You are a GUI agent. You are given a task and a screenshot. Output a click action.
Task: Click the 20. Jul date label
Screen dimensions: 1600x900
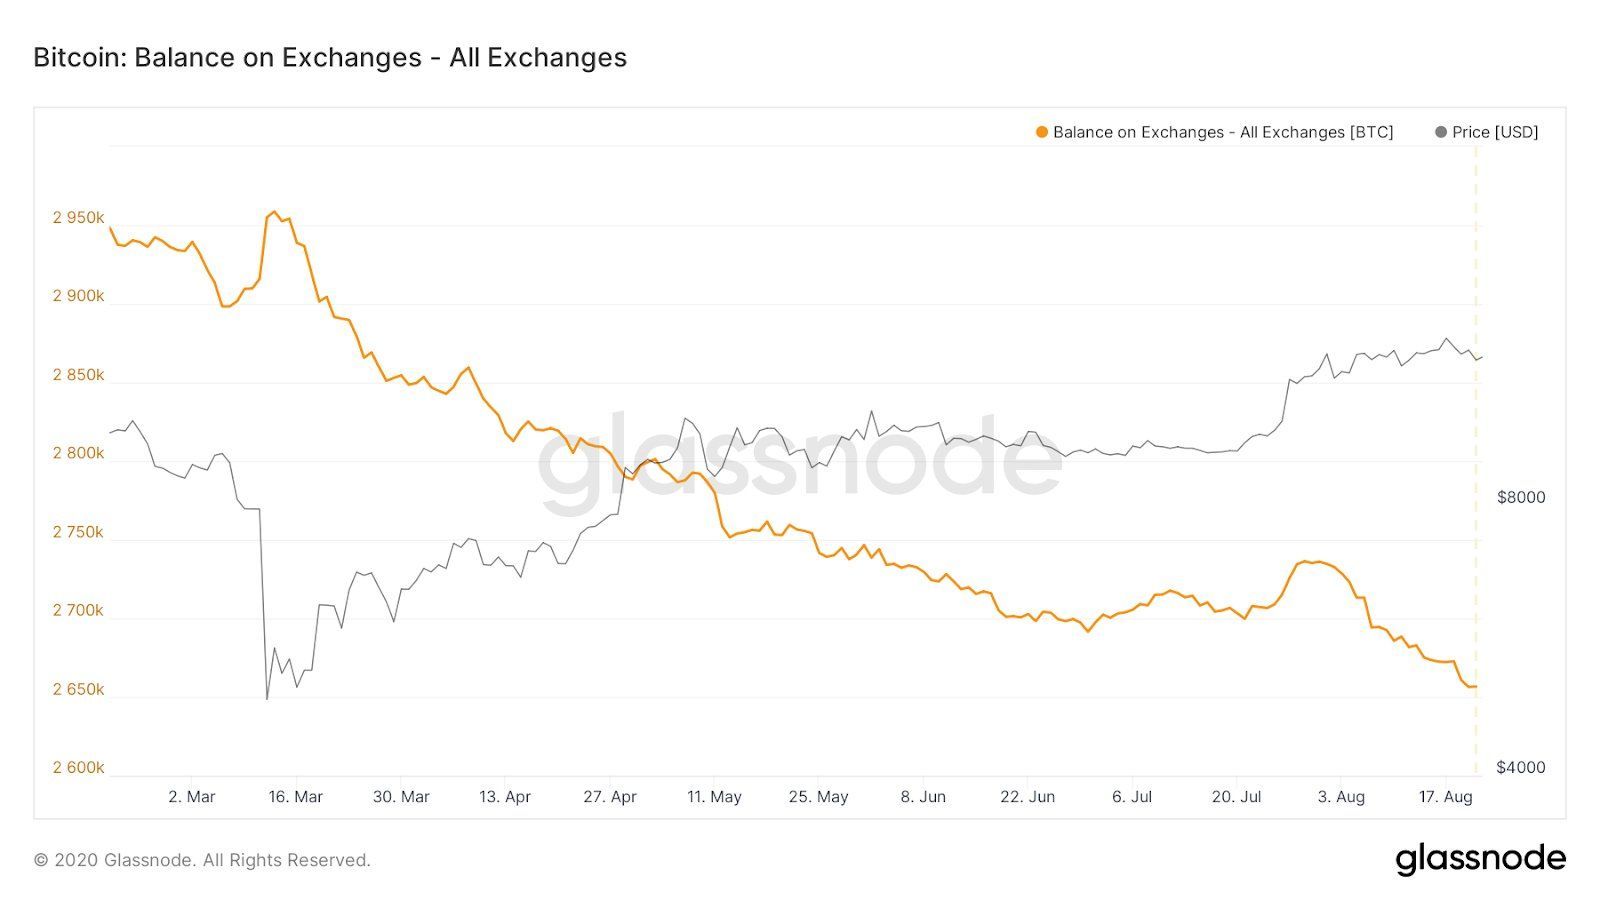click(1236, 797)
